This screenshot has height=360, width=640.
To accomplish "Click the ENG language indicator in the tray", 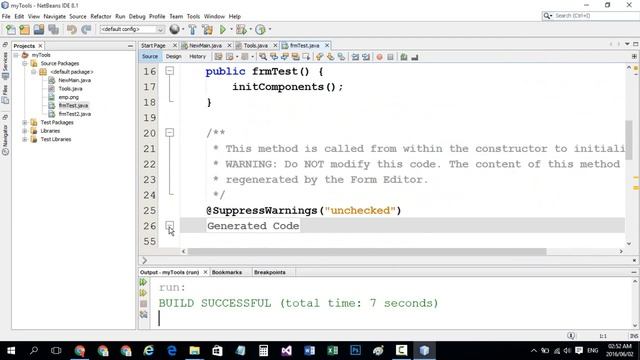I will pos(593,351).
